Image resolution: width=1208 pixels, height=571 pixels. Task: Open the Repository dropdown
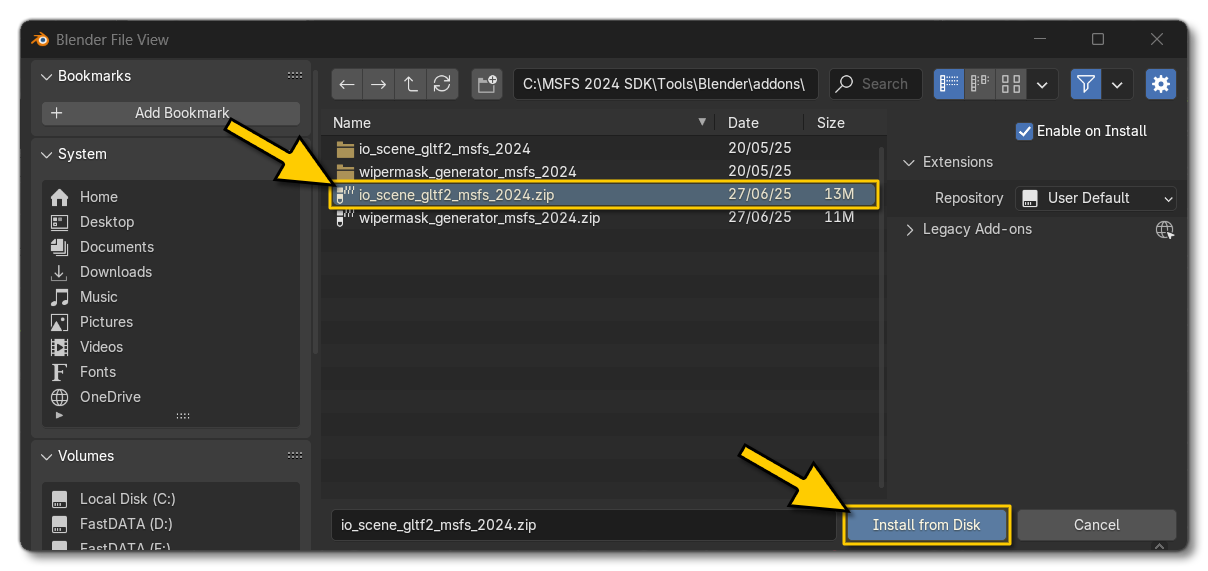[1096, 198]
